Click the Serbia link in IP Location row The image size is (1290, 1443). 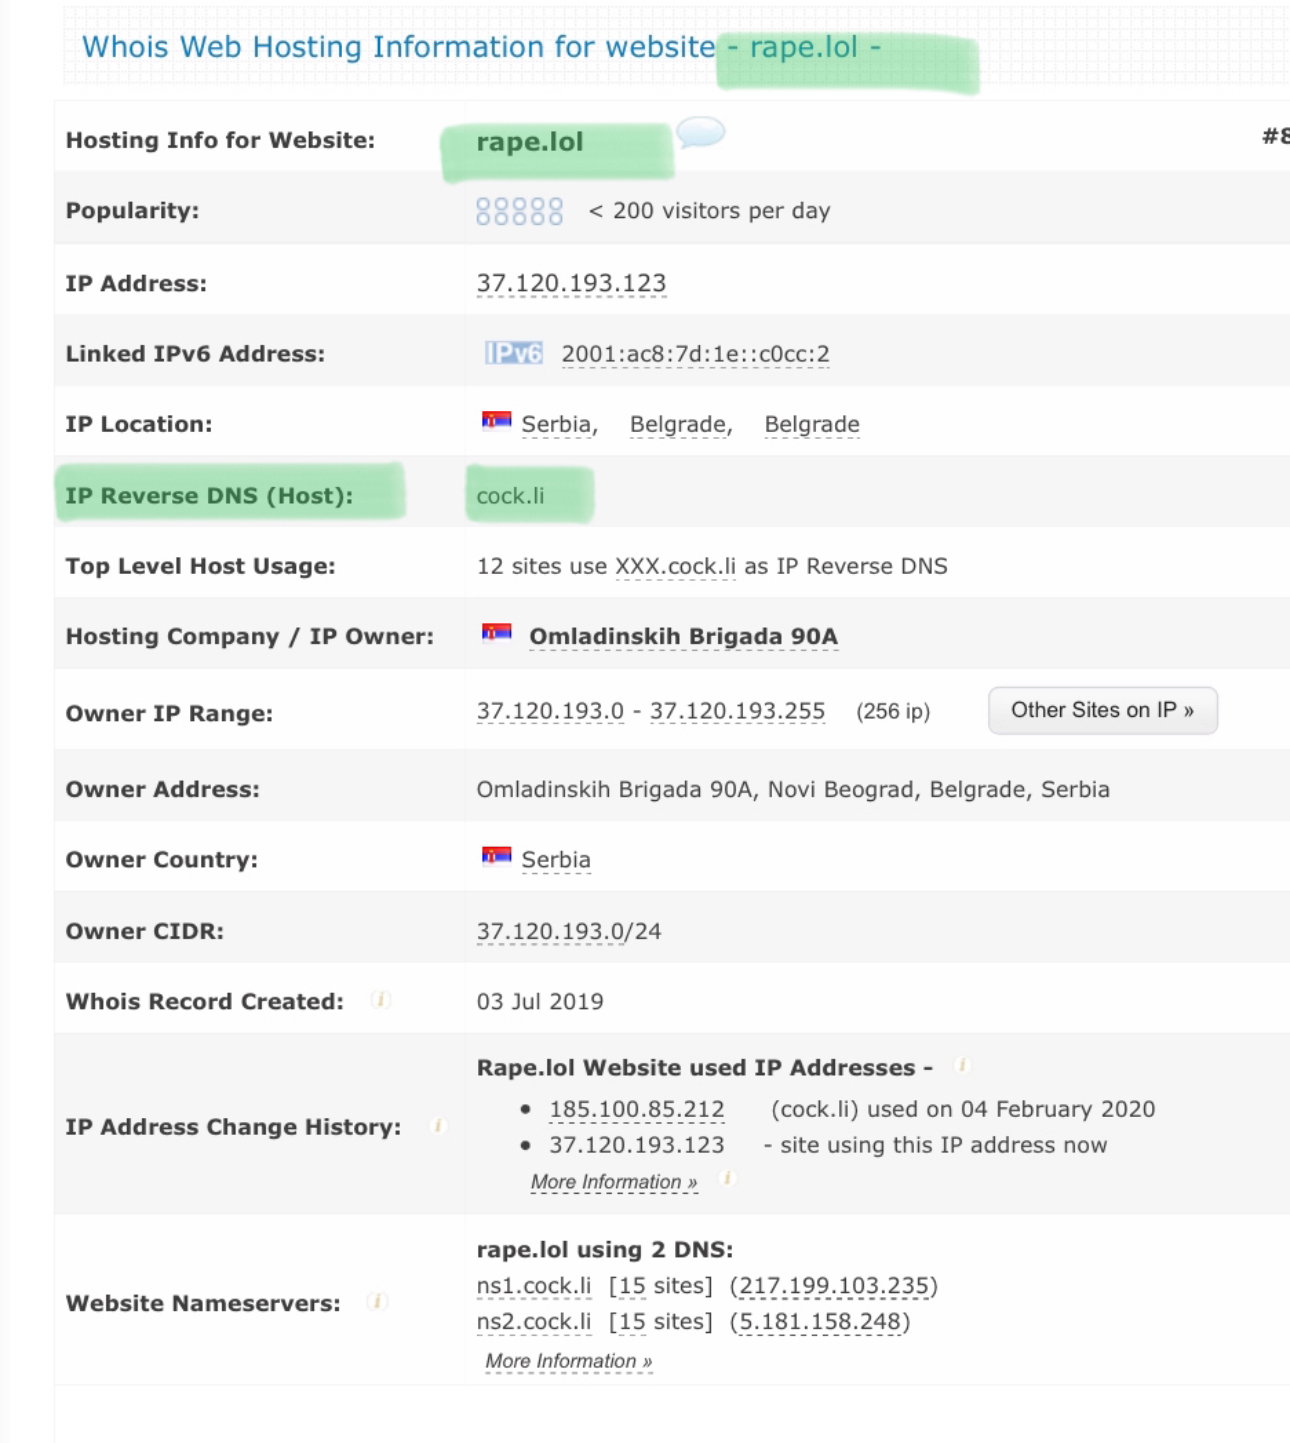[558, 425]
